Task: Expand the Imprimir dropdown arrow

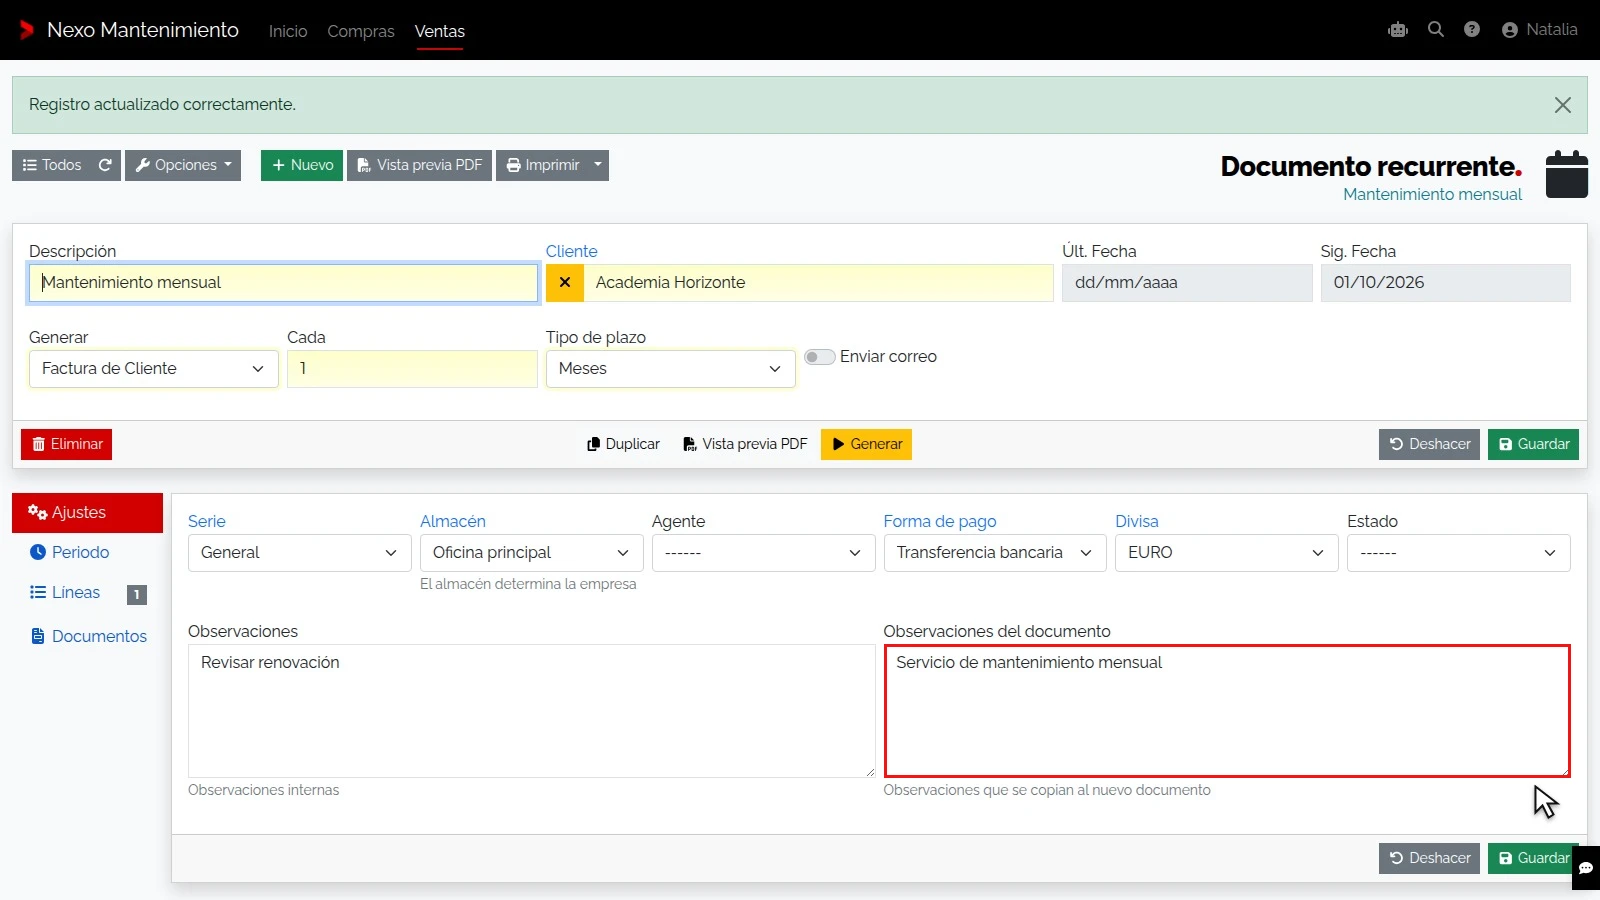Action: tap(598, 165)
